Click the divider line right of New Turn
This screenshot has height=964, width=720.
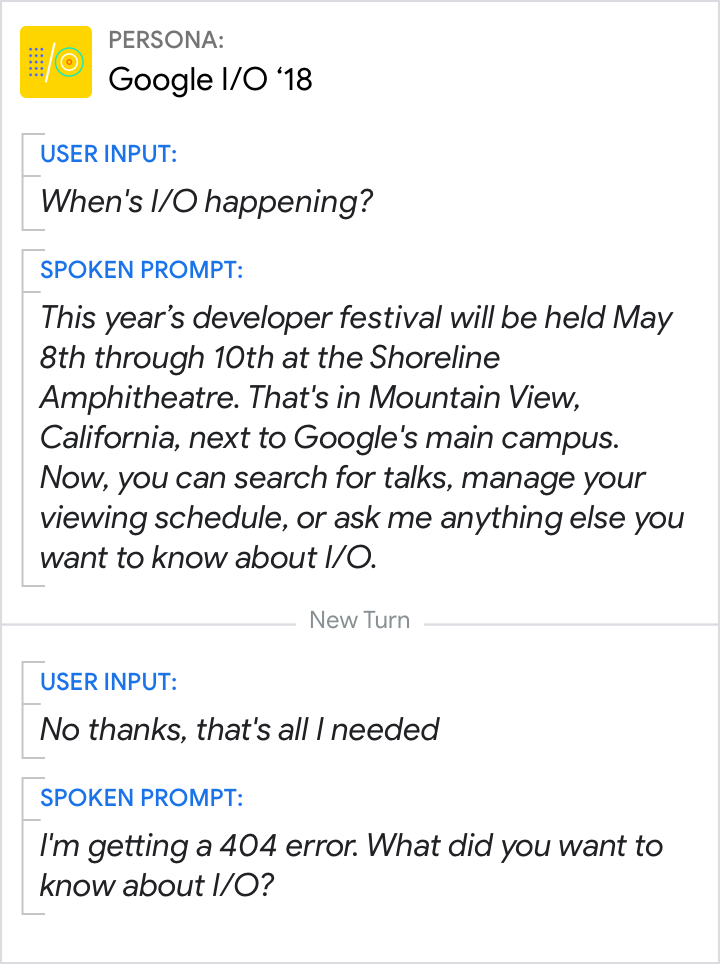(x=570, y=624)
